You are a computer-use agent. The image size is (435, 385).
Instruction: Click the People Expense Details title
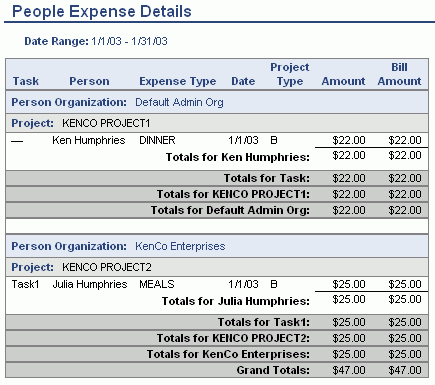pyautogui.click(x=102, y=11)
